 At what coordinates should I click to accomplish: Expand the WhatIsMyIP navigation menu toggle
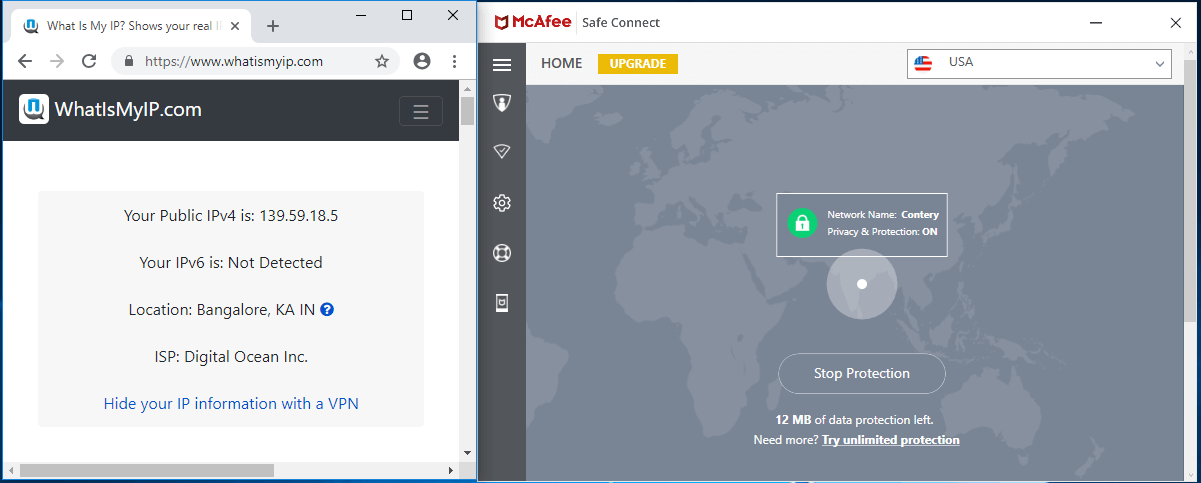(x=420, y=111)
